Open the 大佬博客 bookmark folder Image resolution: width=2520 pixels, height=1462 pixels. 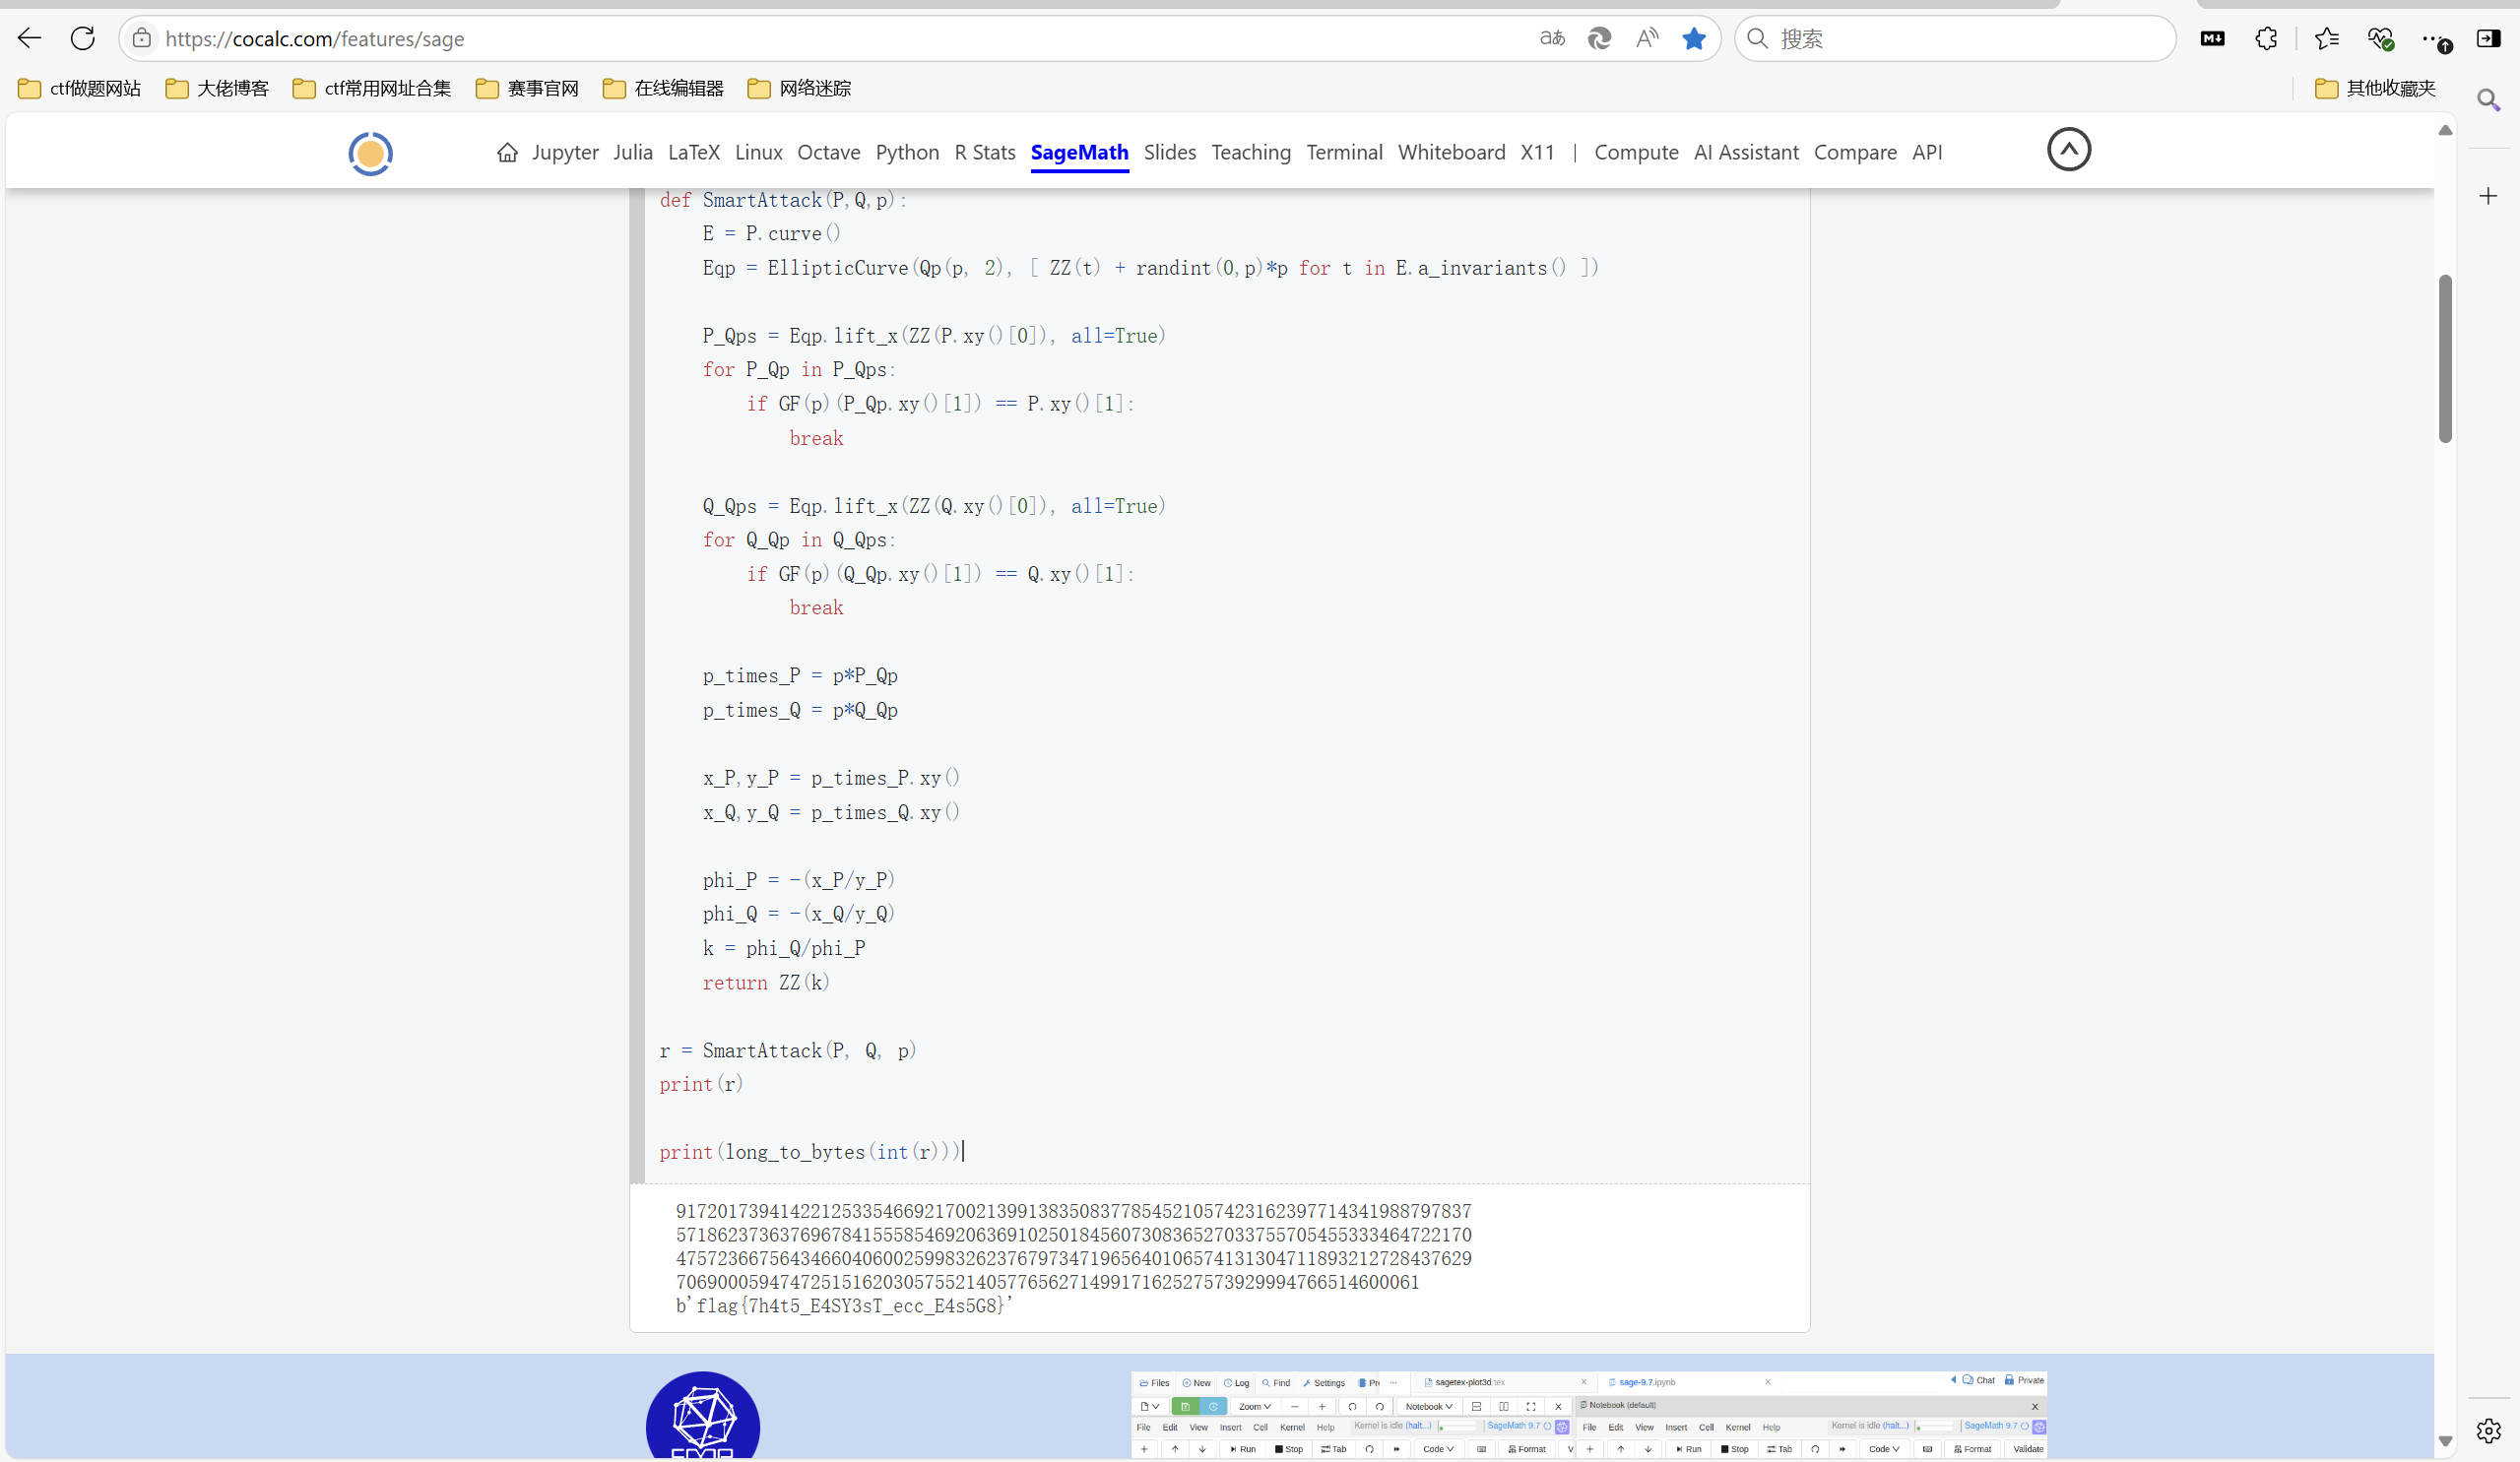pyautogui.click(x=217, y=88)
